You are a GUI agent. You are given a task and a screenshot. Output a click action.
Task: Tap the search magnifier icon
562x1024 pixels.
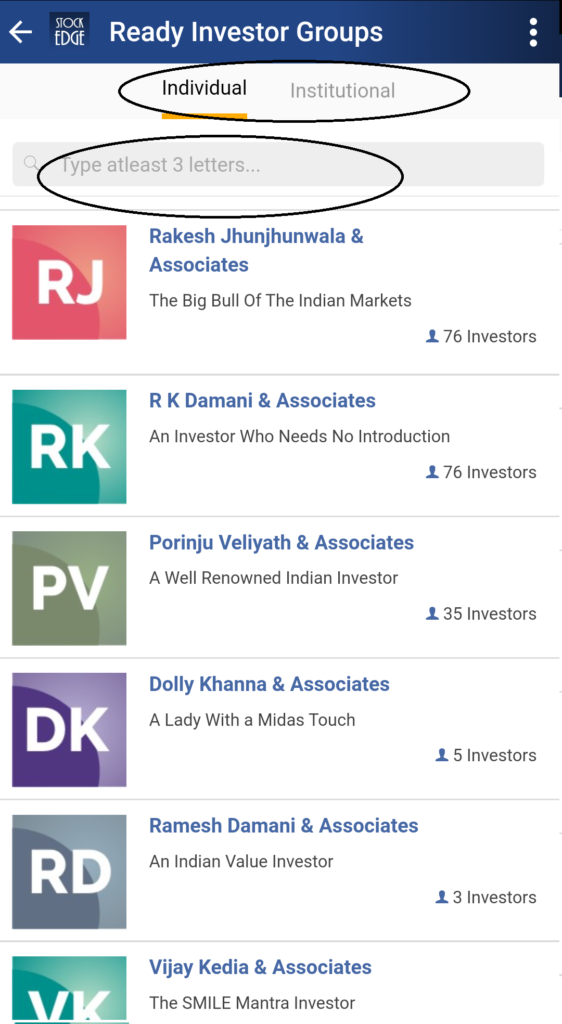click(x=30, y=163)
